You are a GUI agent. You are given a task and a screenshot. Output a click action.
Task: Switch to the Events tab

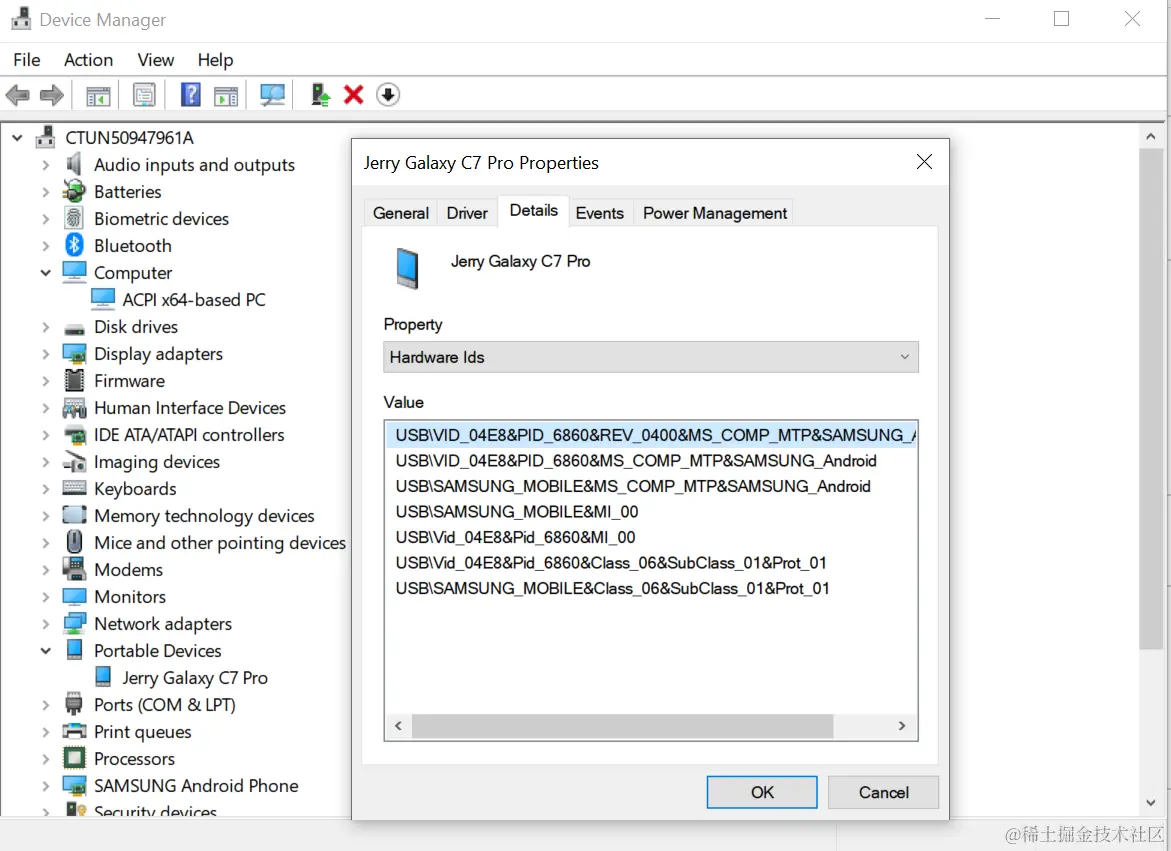point(600,213)
